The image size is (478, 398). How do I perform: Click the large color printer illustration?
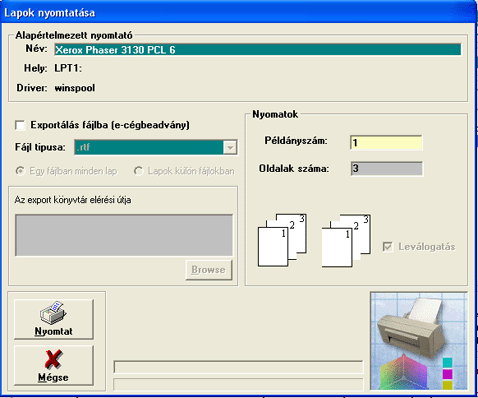[x=419, y=341]
